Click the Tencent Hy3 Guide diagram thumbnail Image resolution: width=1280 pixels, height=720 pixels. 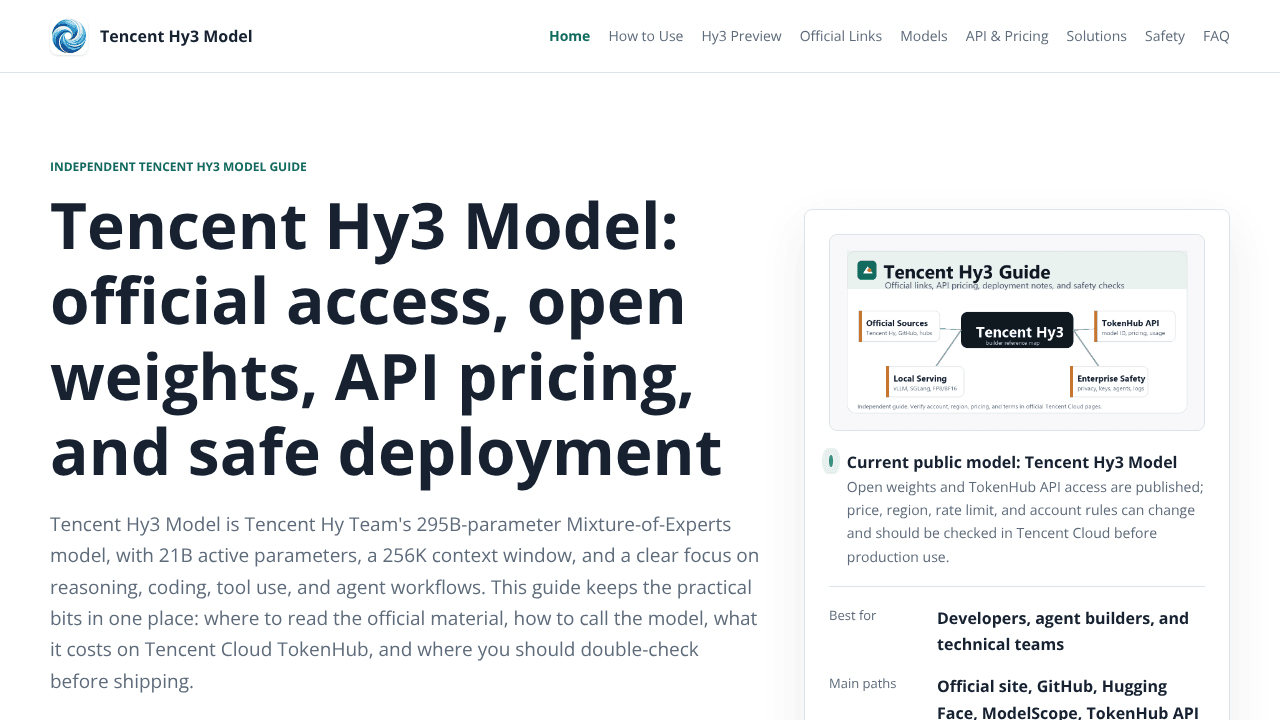click(1017, 332)
